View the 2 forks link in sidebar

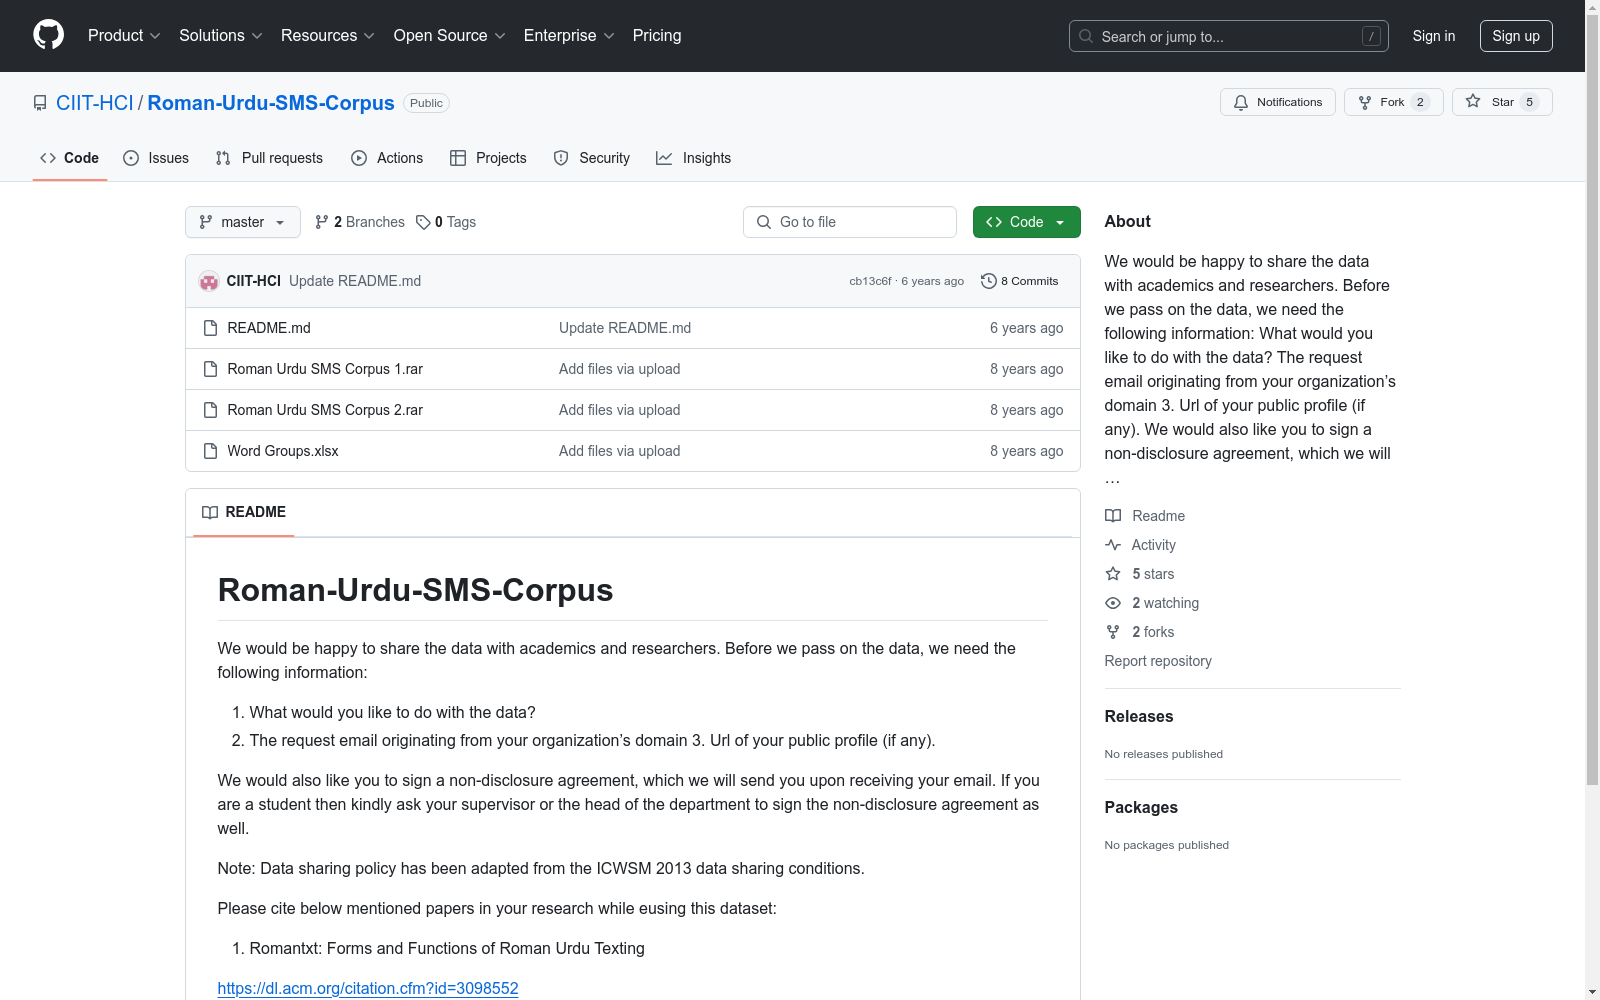point(1140,632)
